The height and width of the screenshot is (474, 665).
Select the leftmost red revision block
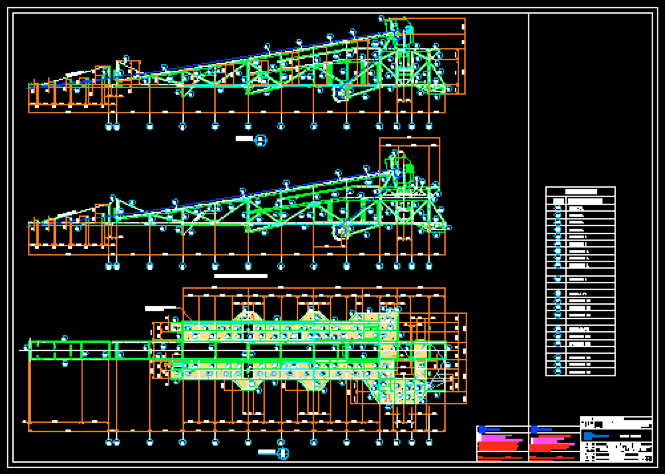[x=500, y=443]
